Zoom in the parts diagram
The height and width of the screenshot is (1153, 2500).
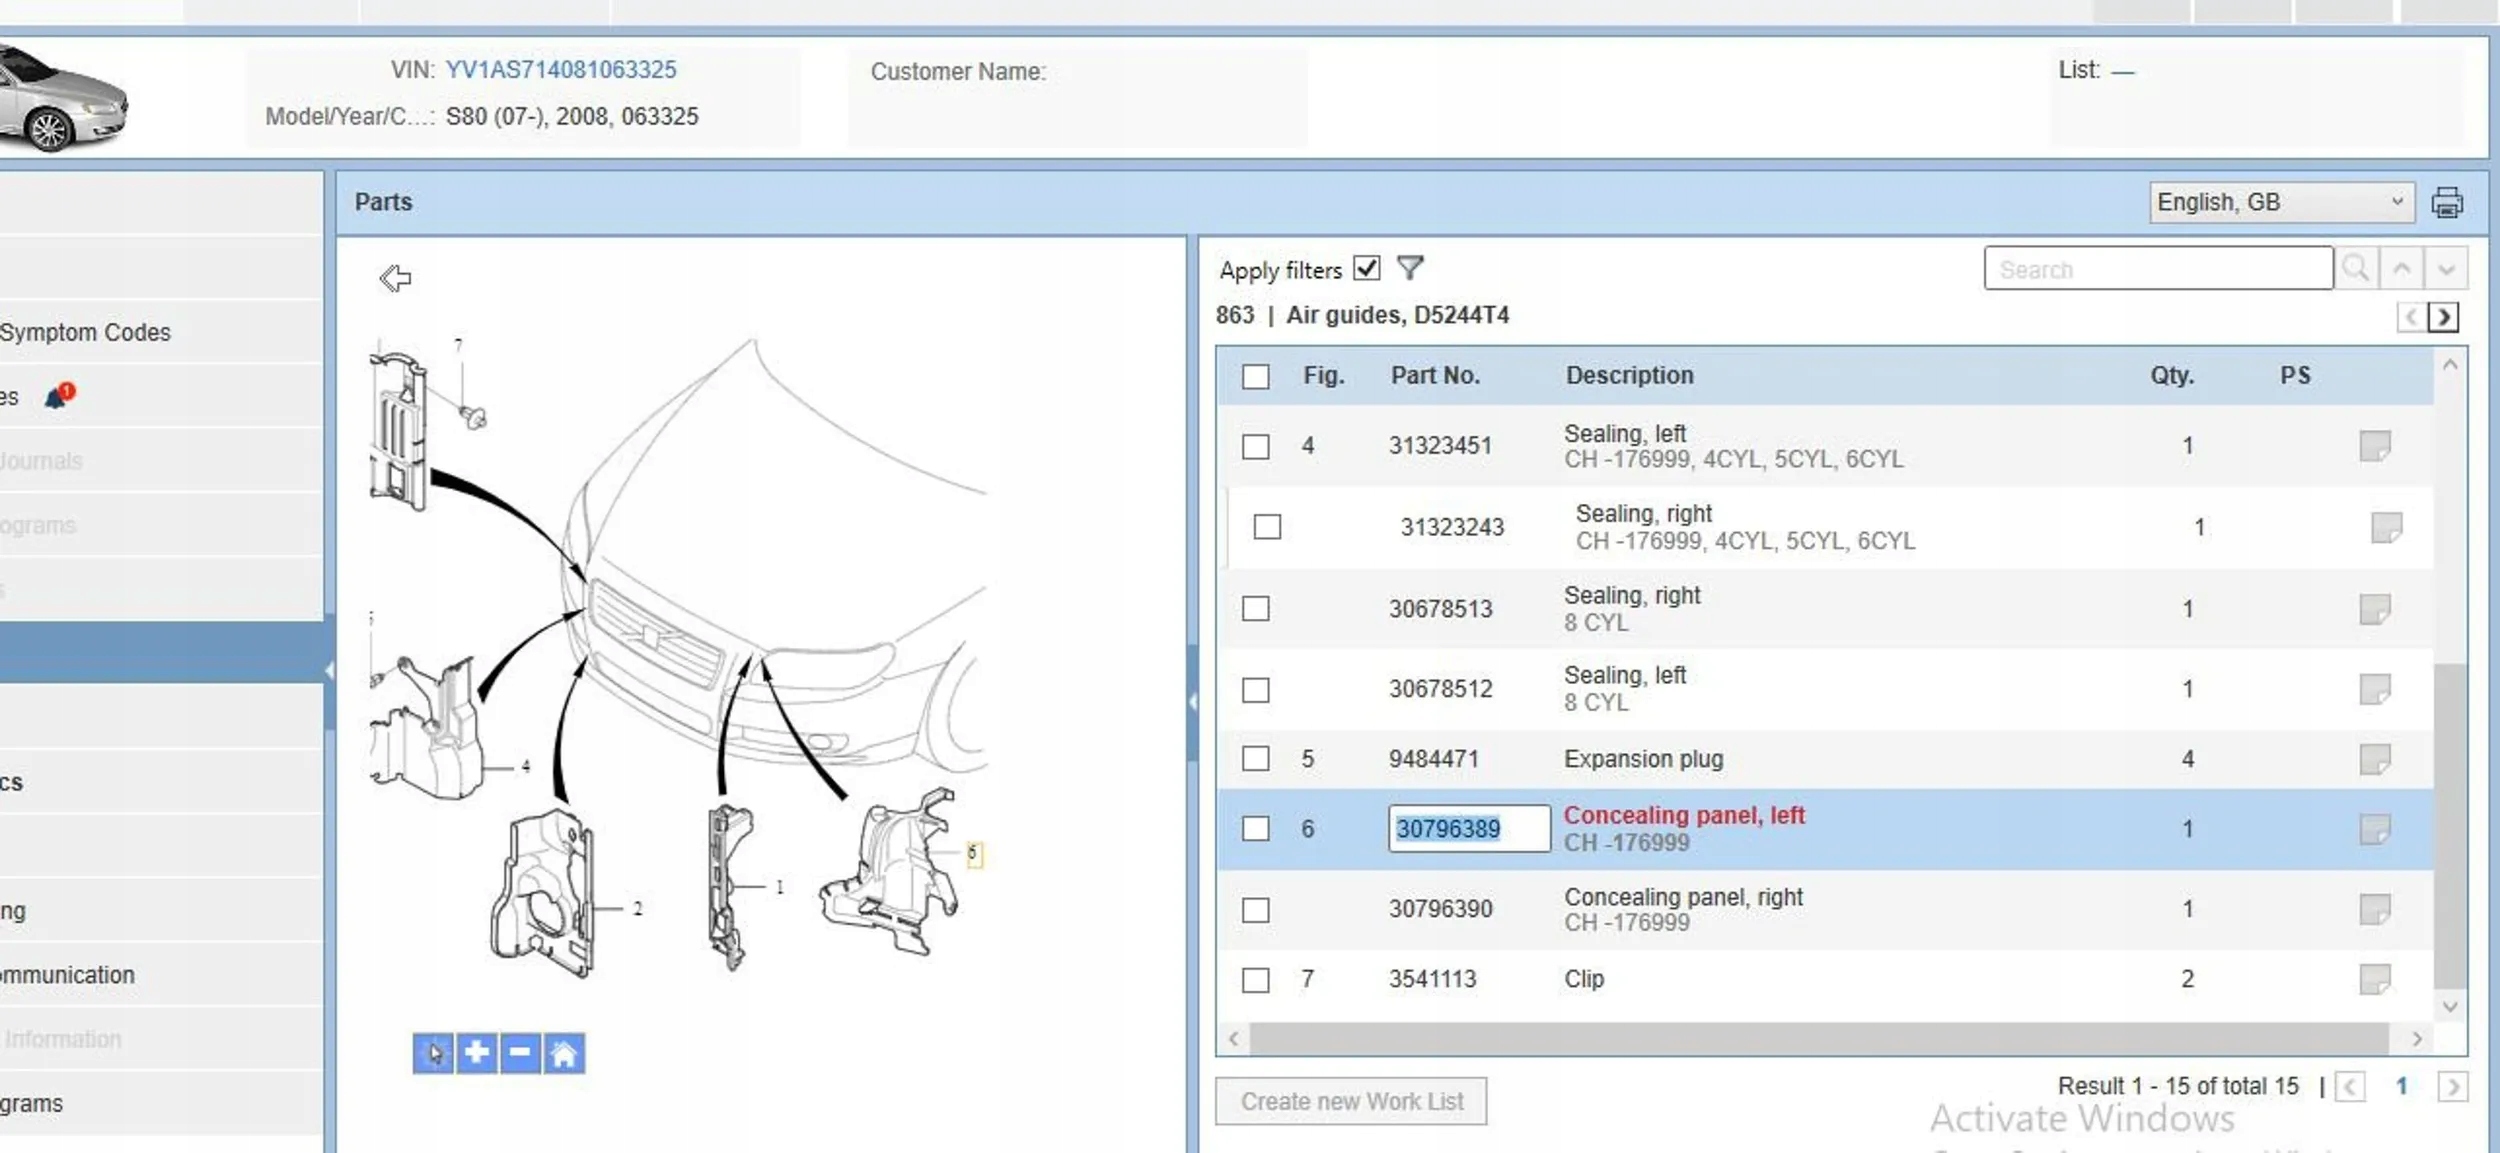(x=477, y=1053)
